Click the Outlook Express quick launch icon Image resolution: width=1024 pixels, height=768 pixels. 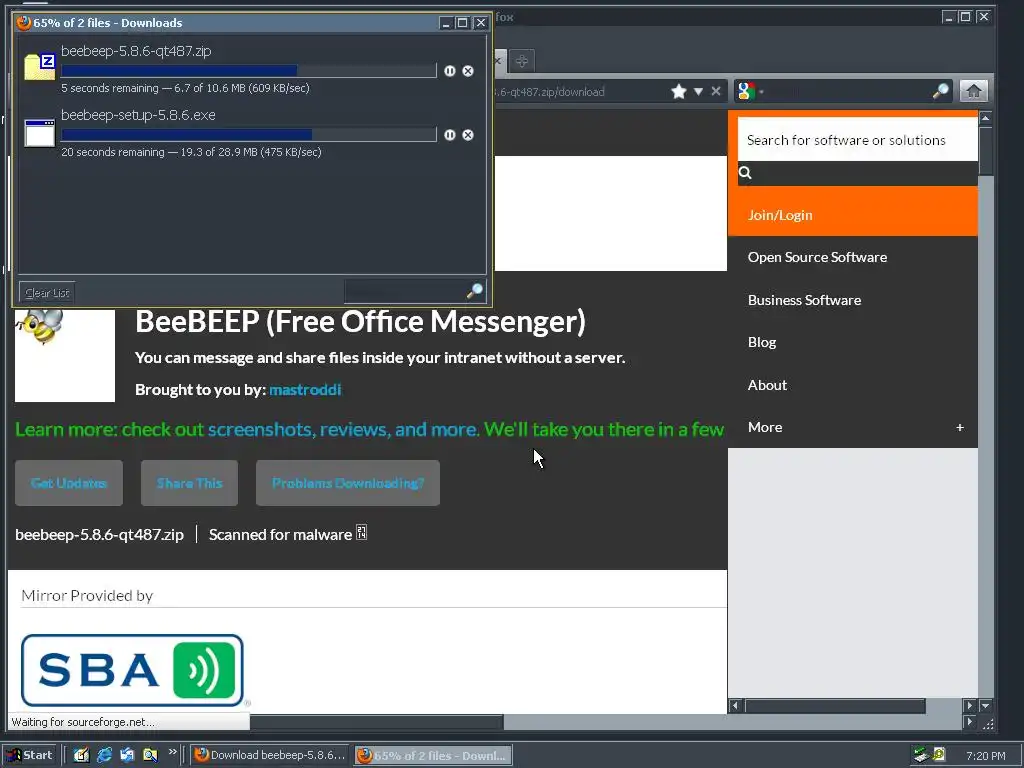127,755
